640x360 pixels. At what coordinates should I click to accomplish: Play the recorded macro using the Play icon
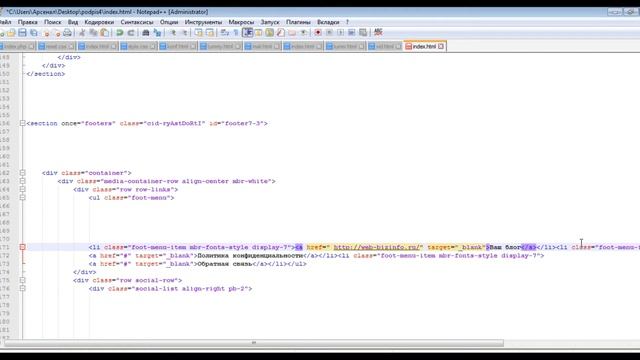click(x=340, y=33)
